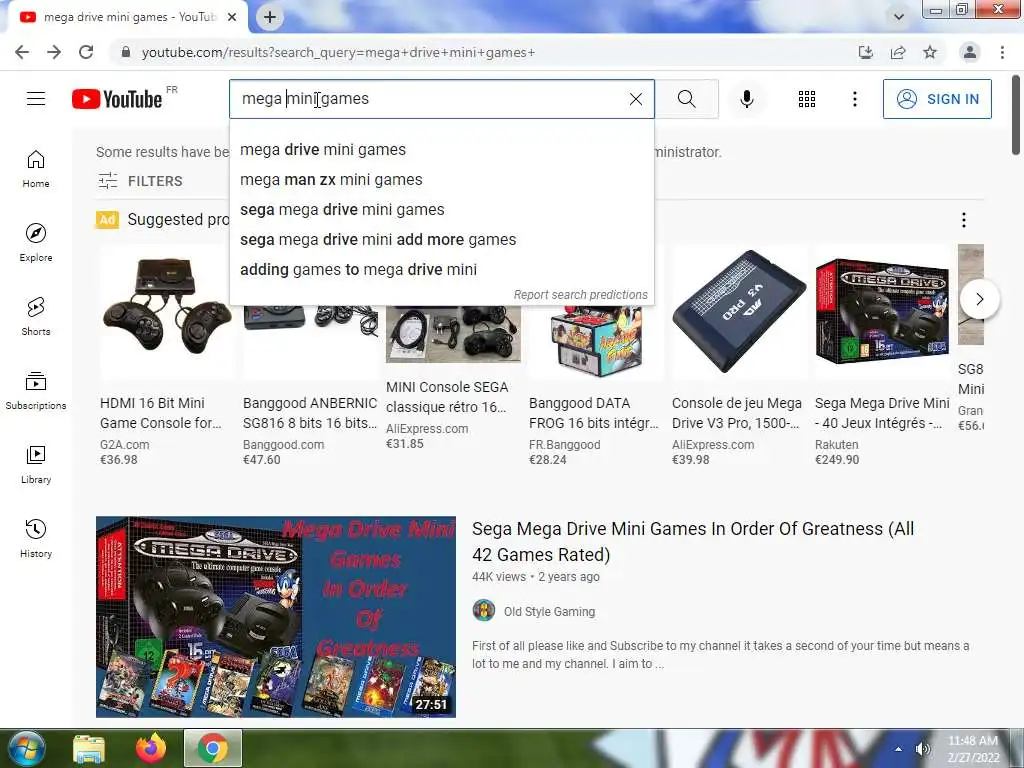Select suggestion 'mega man zx mini games'
This screenshot has height=768, width=1024.
point(441,180)
